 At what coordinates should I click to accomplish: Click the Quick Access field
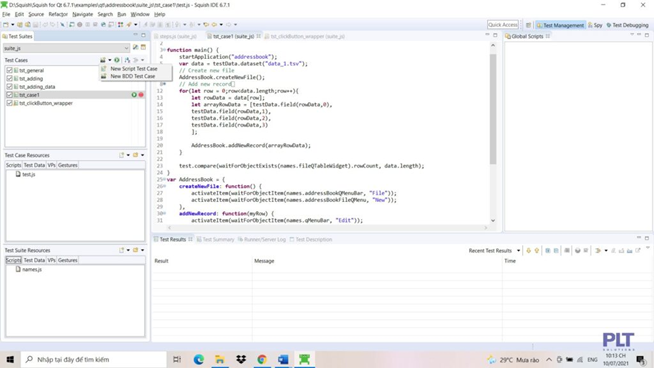coord(503,25)
